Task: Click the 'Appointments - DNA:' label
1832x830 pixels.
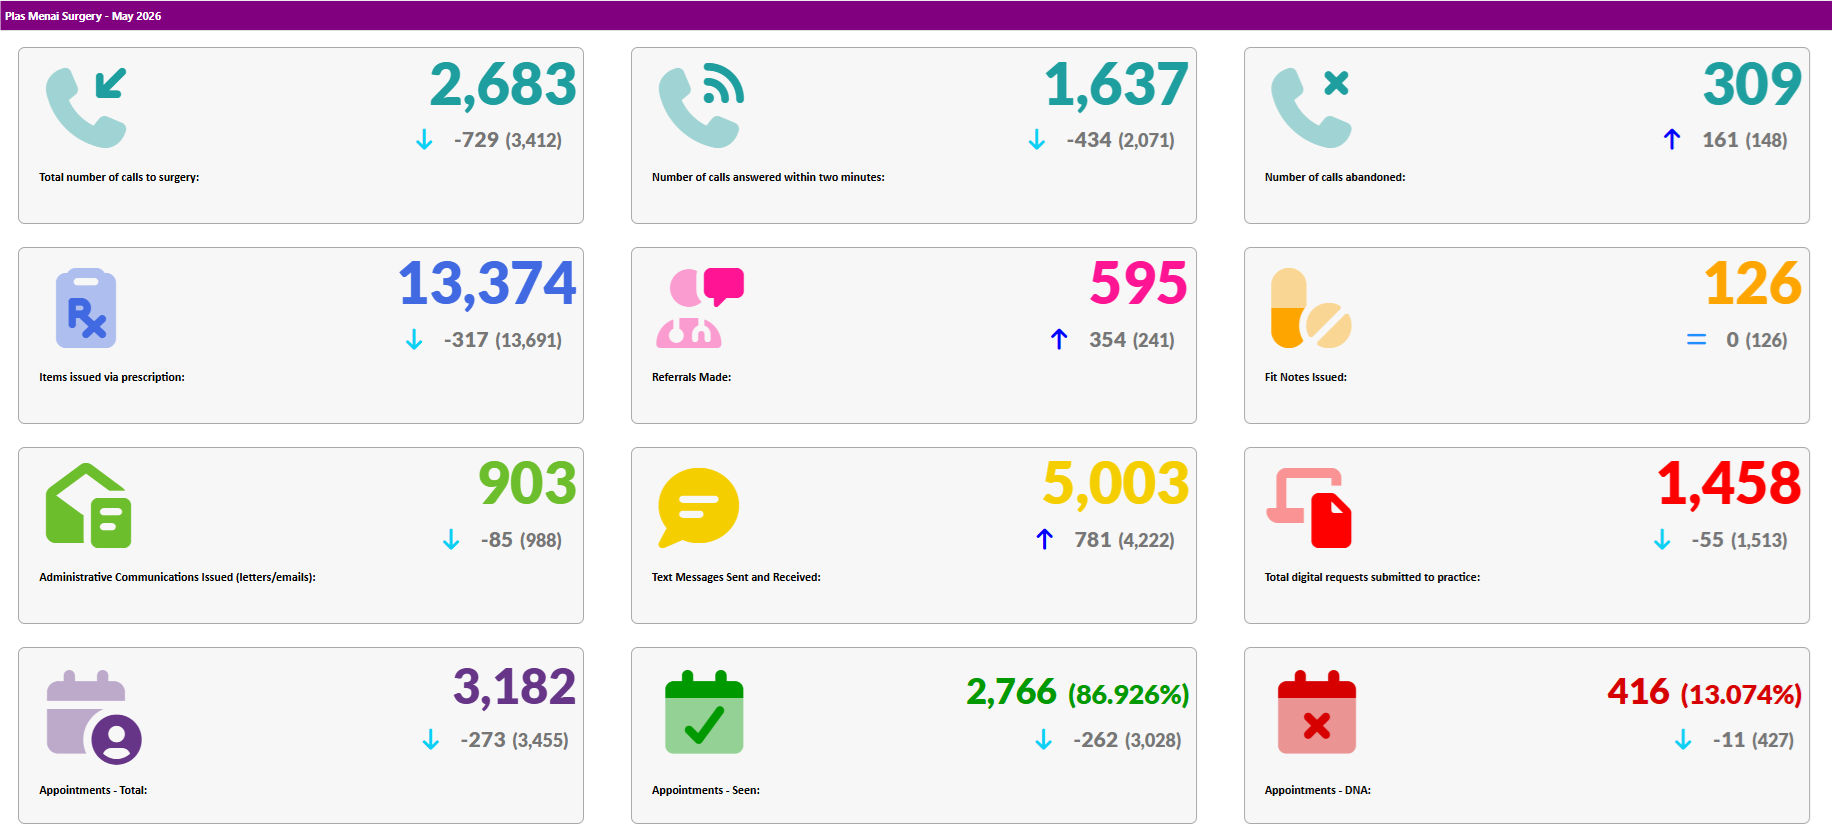Action: click(1318, 791)
